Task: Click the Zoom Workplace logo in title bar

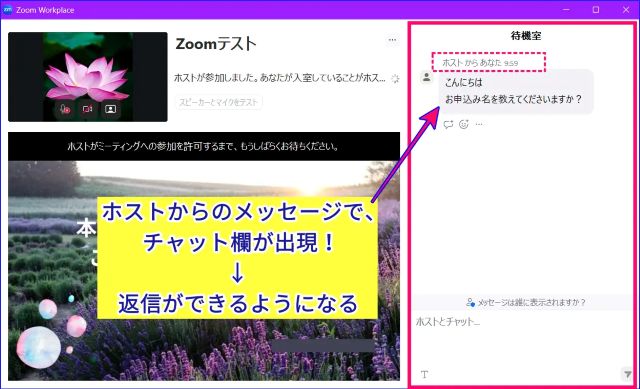Action: [x=7, y=9]
